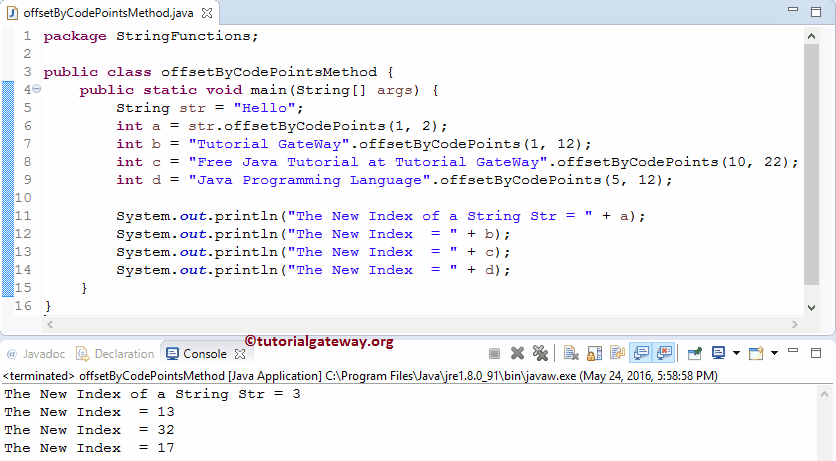
Task: Click System.out.println on line 11
Action: pyautogui.click(x=197, y=216)
